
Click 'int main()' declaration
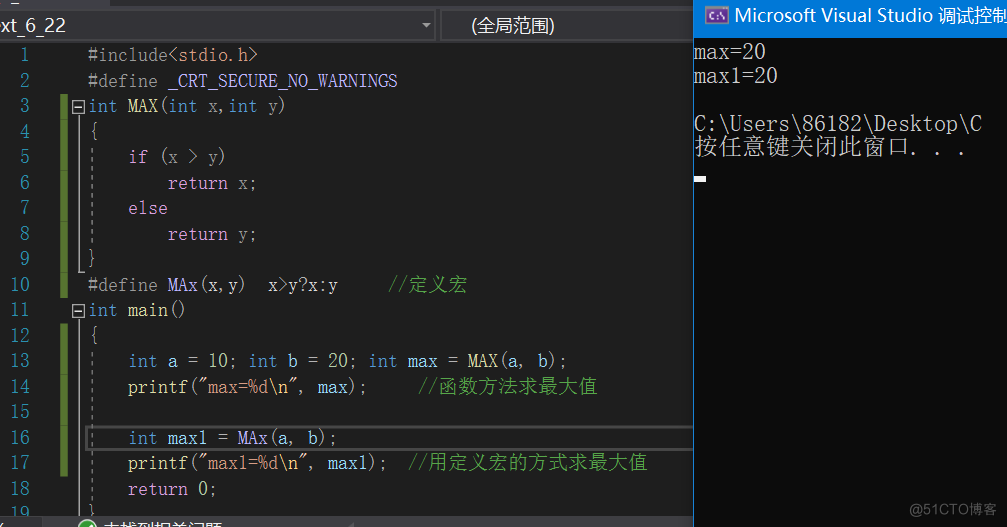137,310
